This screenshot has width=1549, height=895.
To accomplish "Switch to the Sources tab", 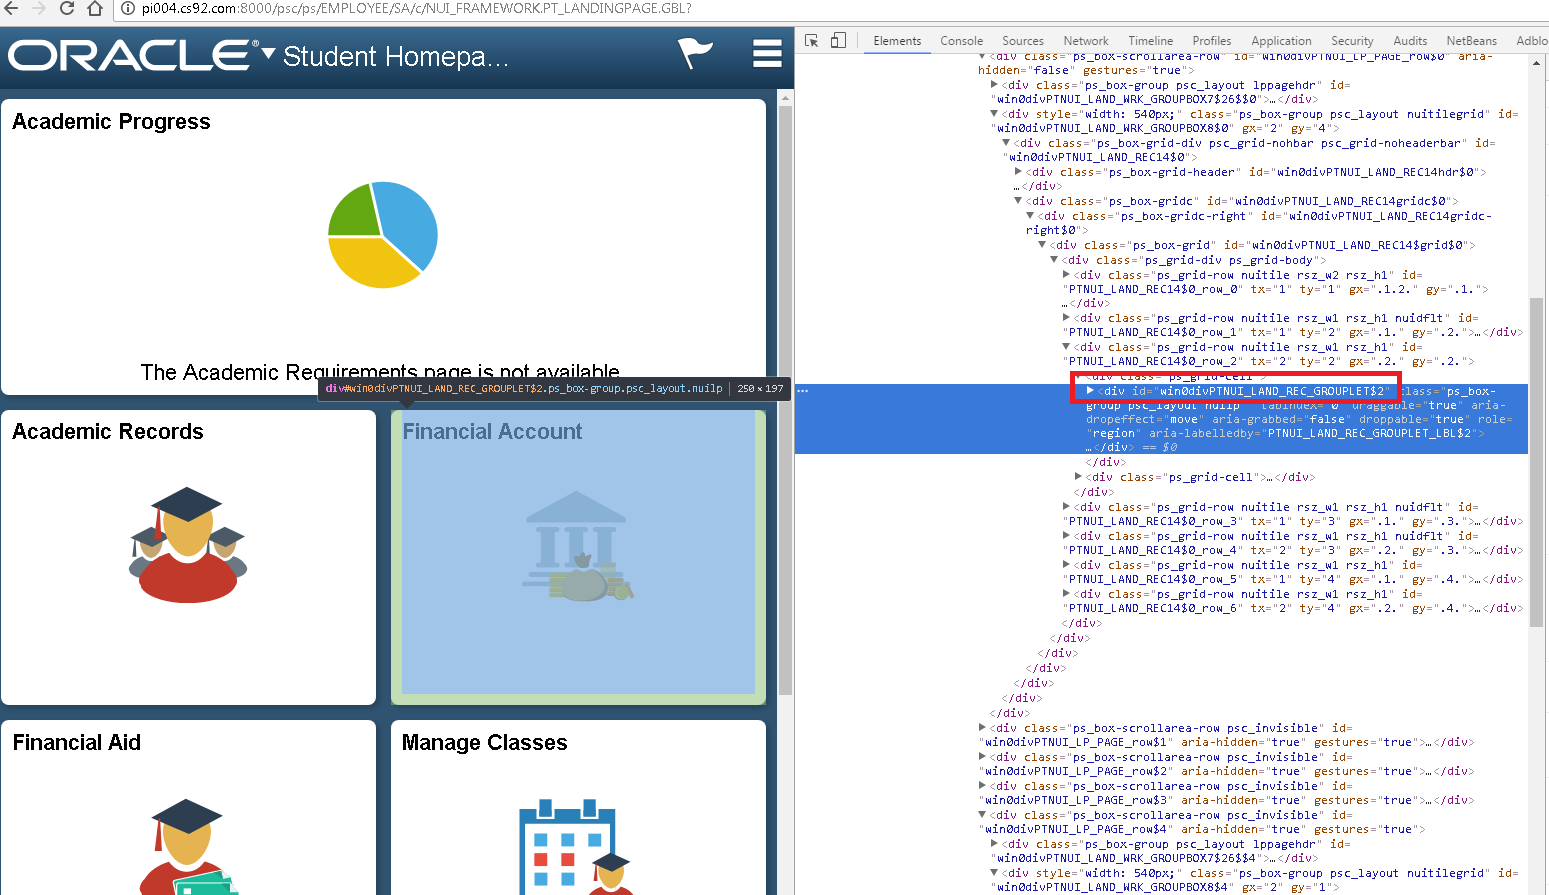I will (1023, 41).
